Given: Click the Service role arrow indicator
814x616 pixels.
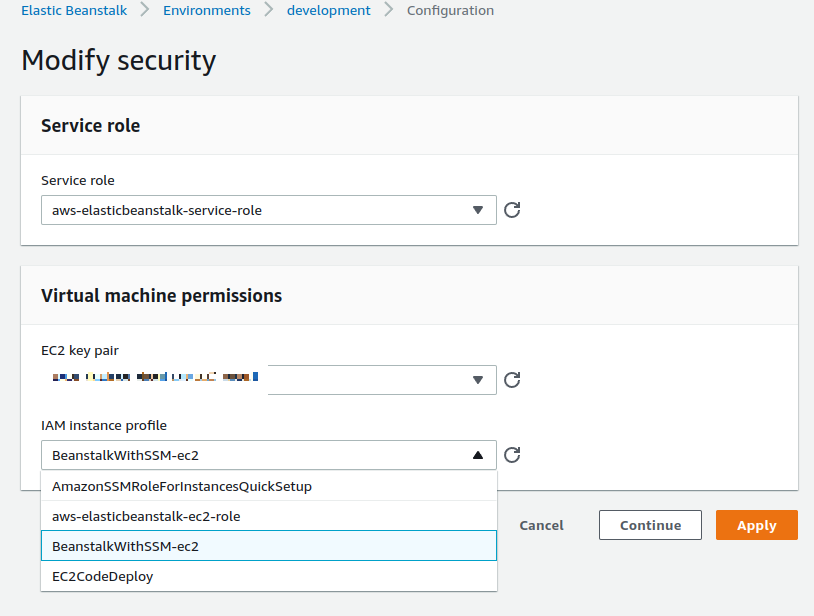Looking at the screenshot, I should click(x=478, y=210).
